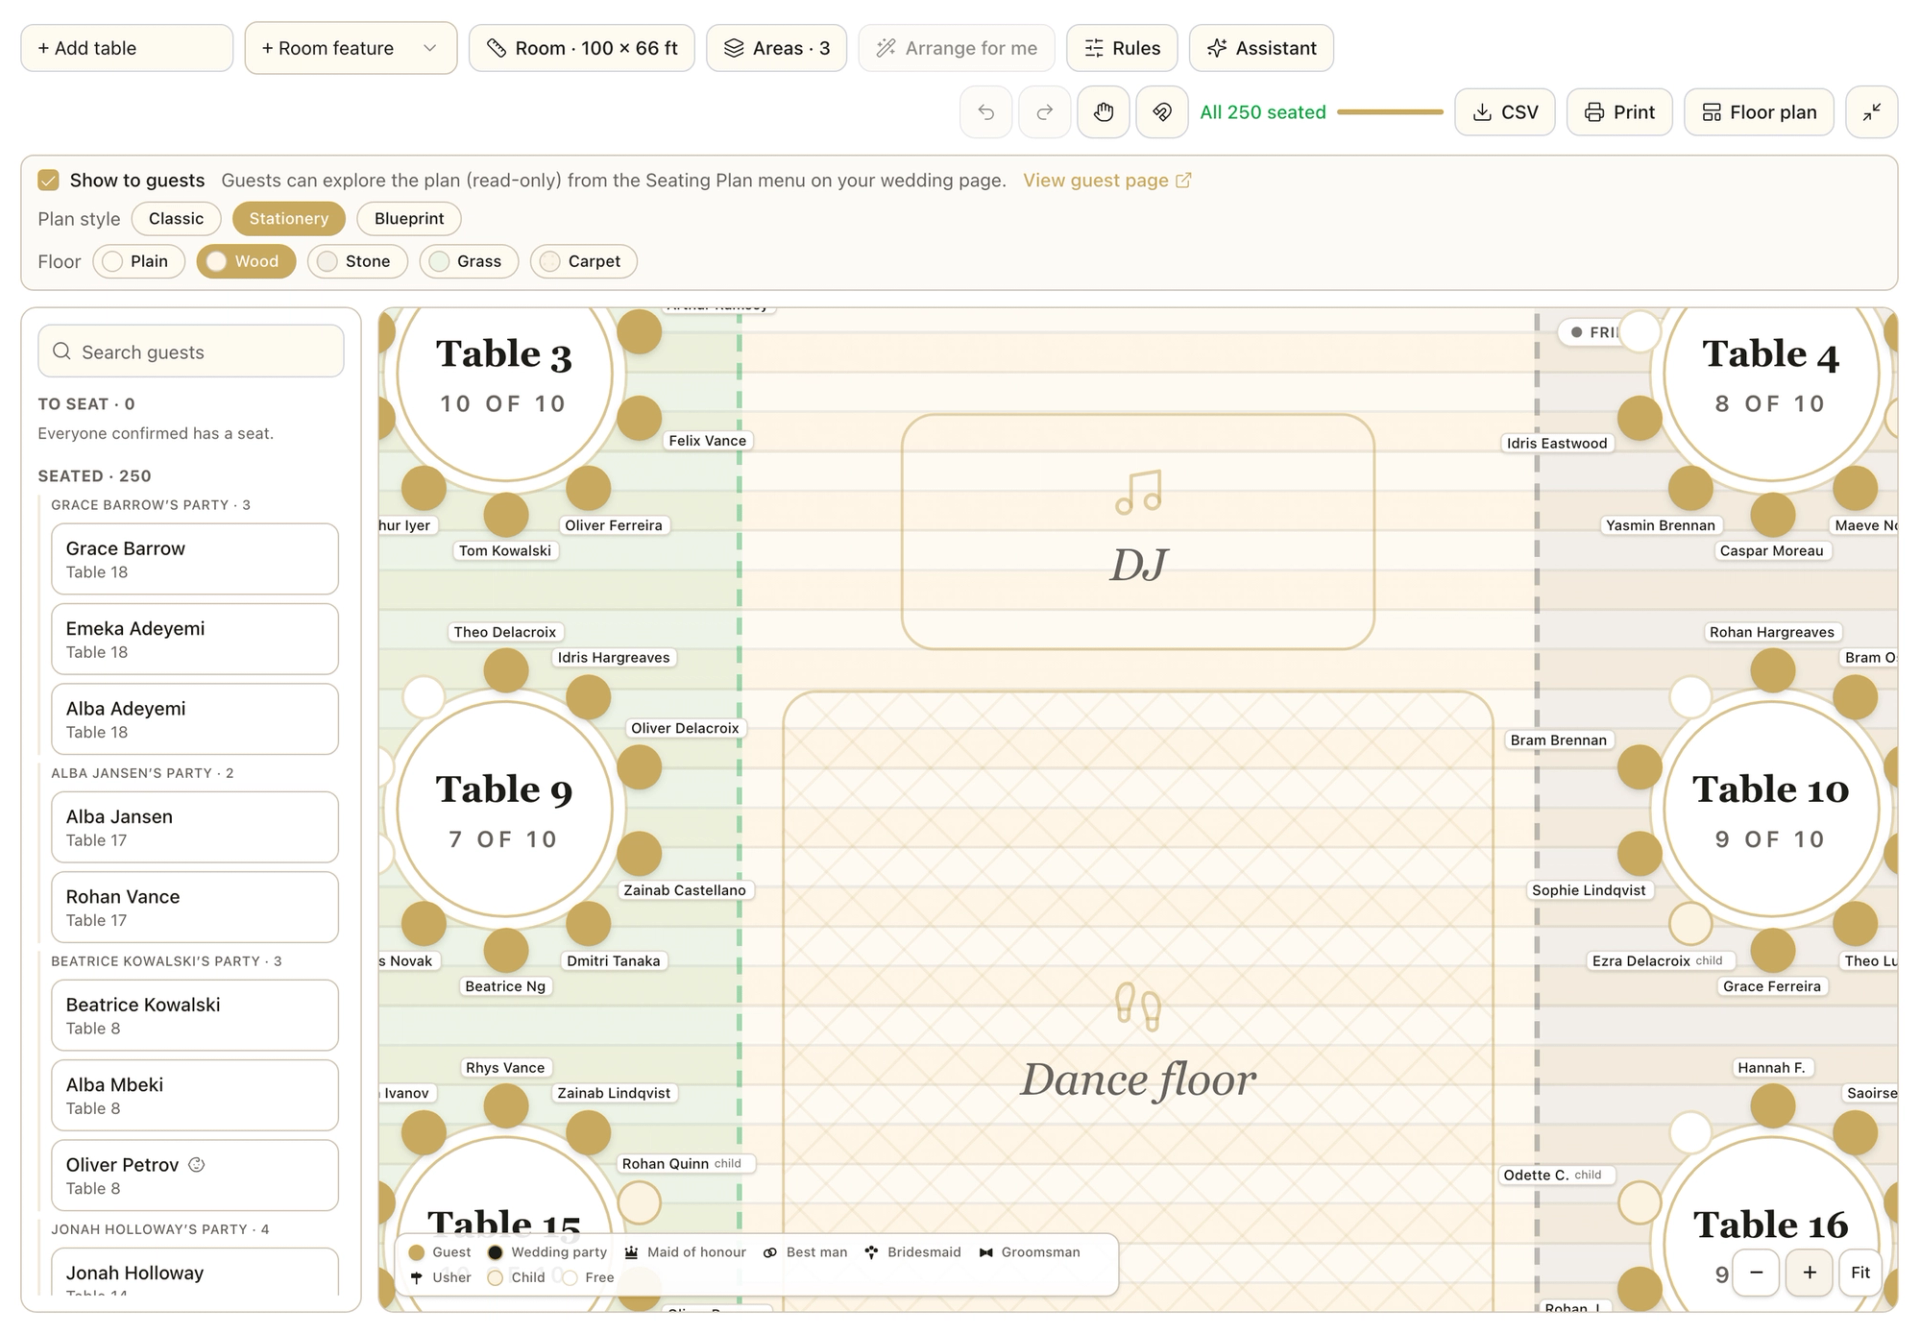Open the Assistant panel
Image resolution: width=1920 pixels, height=1334 pixels.
coord(1261,48)
